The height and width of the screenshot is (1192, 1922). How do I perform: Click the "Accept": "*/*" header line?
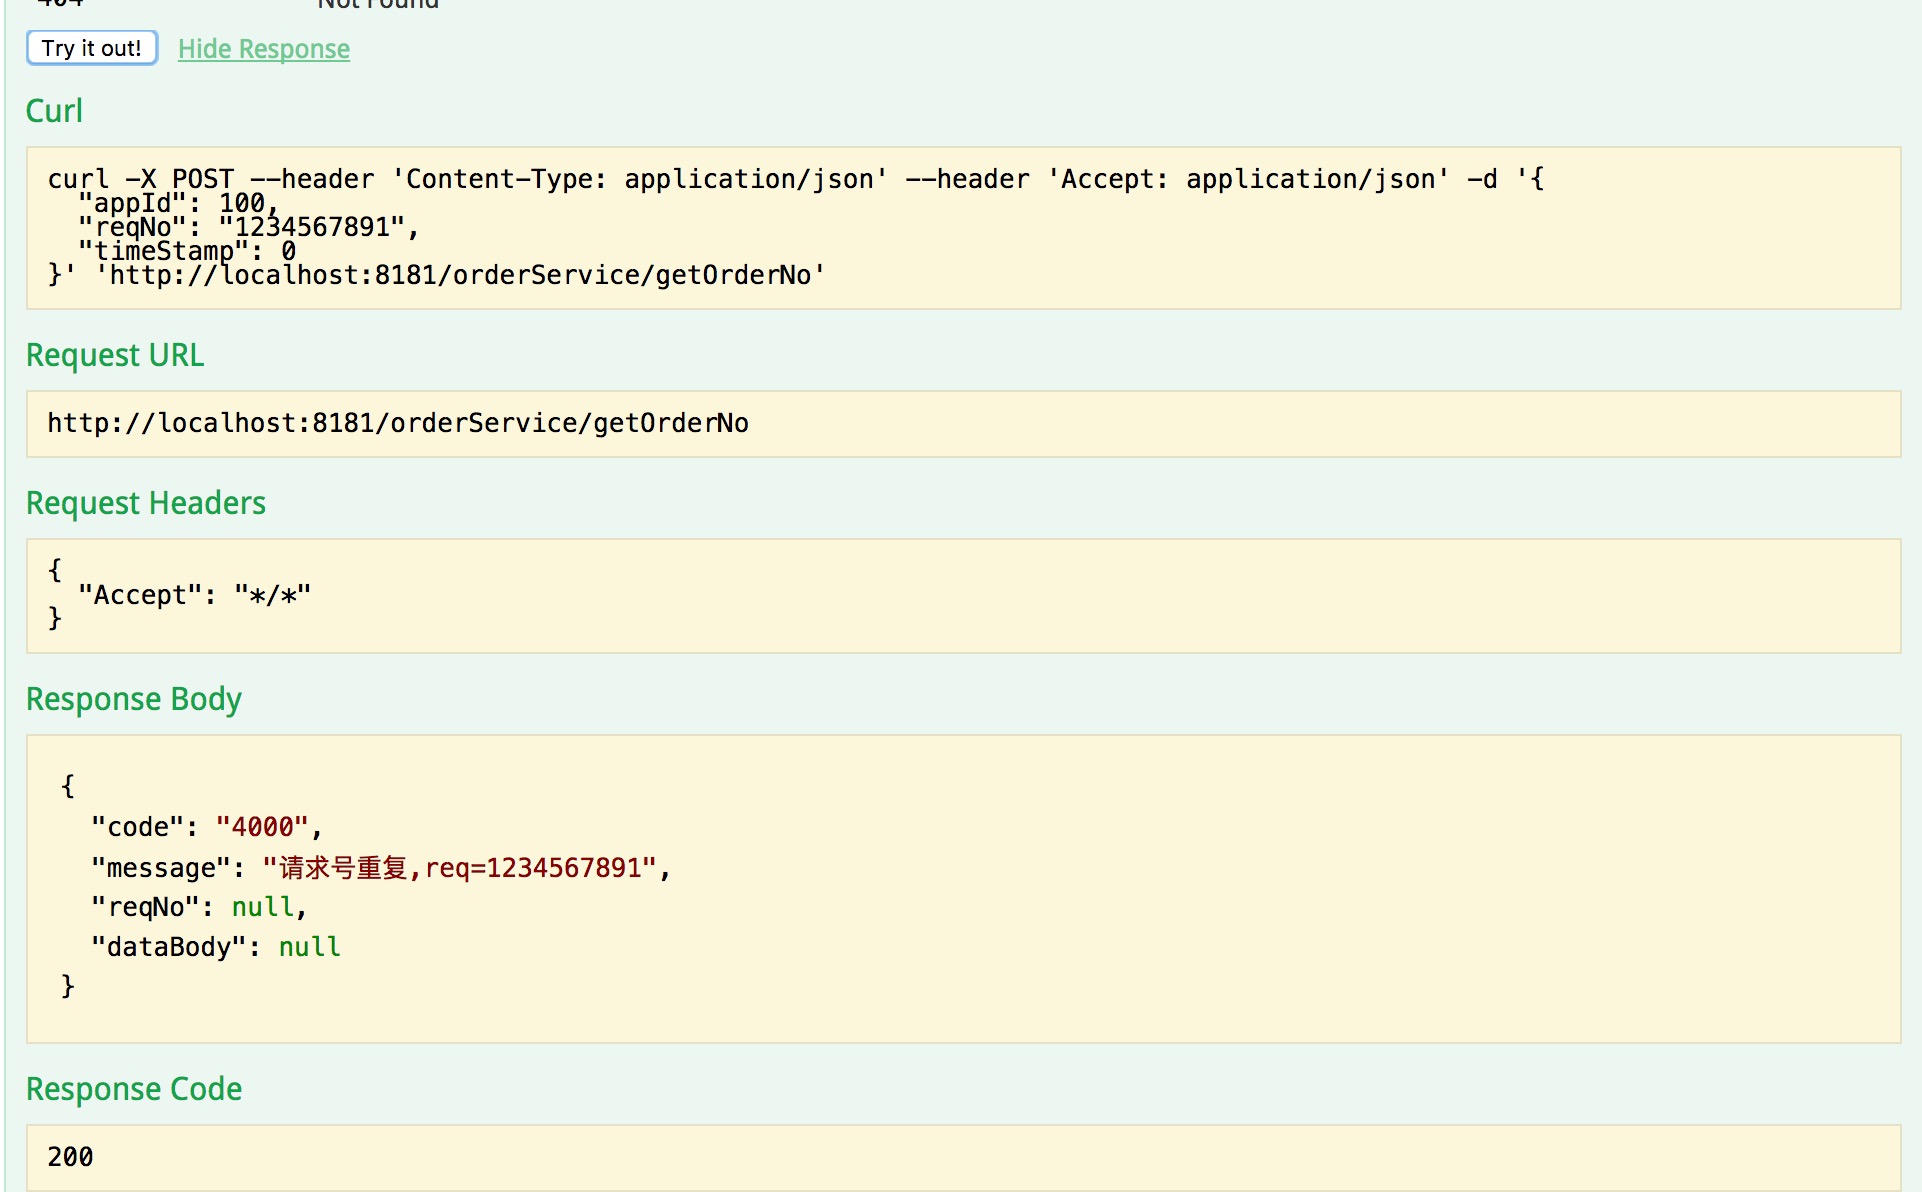[x=195, y=595]
